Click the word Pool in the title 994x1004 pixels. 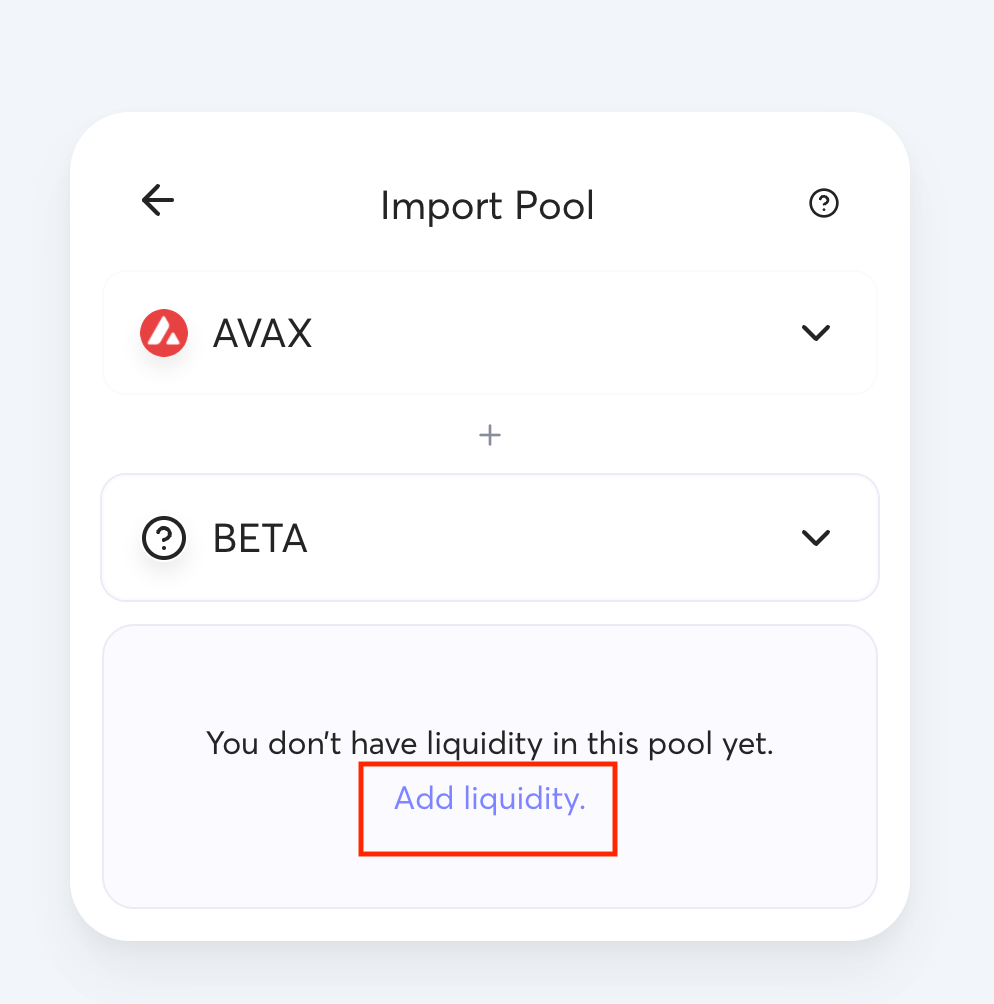tap(554, 206)
